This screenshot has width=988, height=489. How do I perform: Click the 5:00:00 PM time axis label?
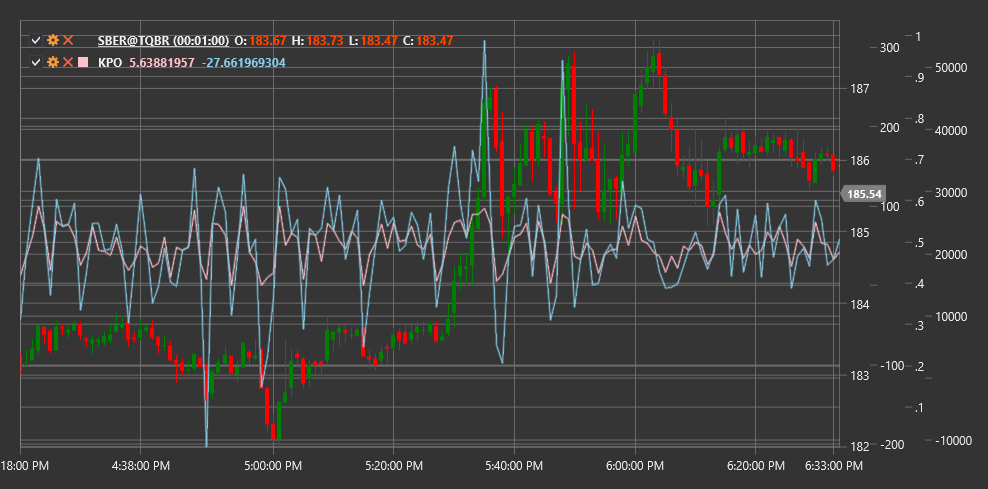pos(273,467)
